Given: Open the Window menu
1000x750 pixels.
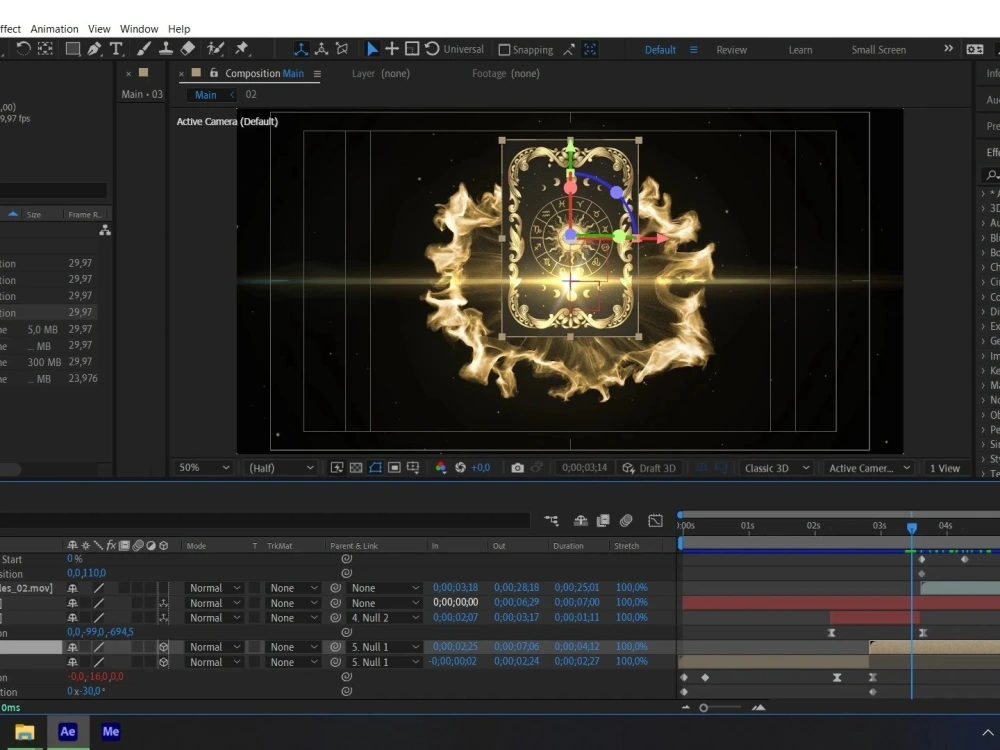Looking at the screenshot, I should pyautogui.click(x=139, y=29).
